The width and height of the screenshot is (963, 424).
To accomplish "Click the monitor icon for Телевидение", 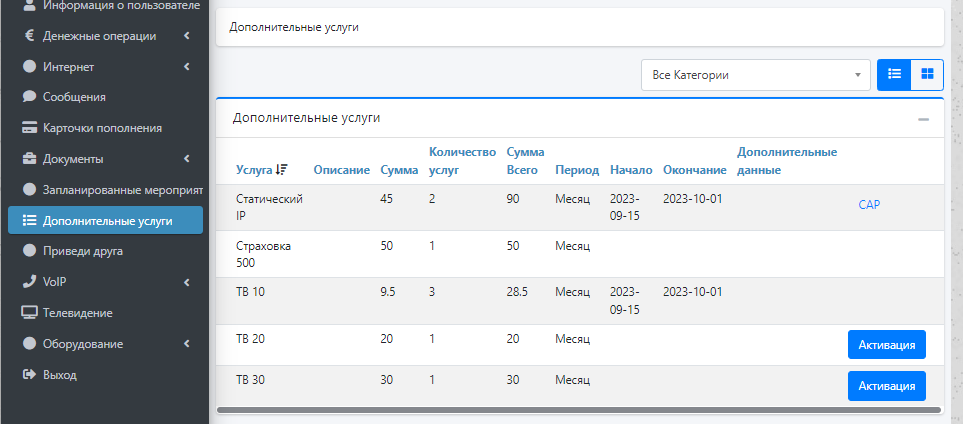I will pos(29,313).
